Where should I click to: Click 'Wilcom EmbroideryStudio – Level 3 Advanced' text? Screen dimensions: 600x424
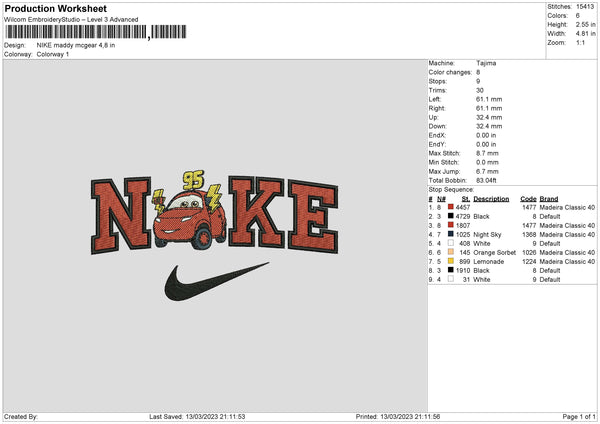tap(71, 20)
